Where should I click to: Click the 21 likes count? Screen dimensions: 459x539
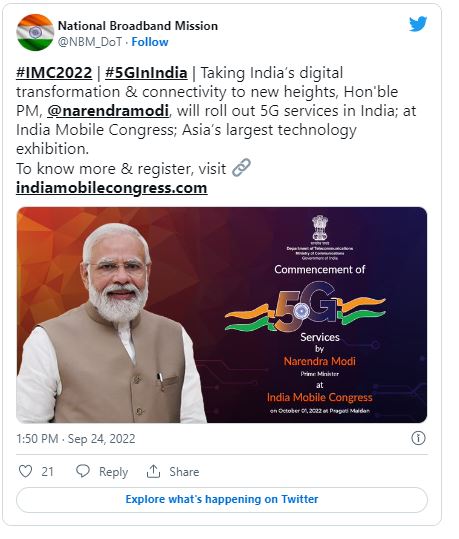click(47, 472)
